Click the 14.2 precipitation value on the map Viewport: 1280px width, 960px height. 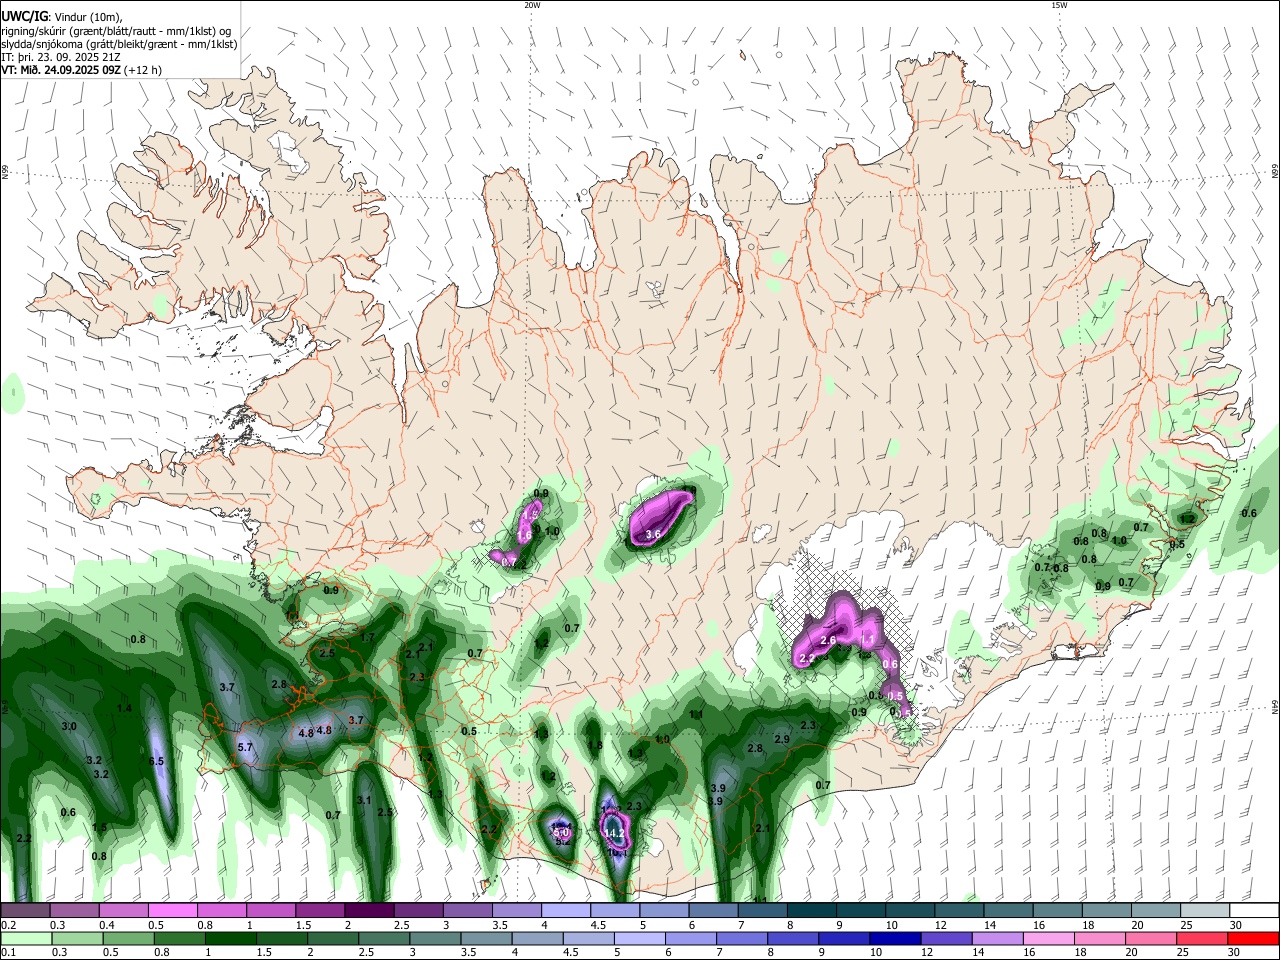point(614,833)
